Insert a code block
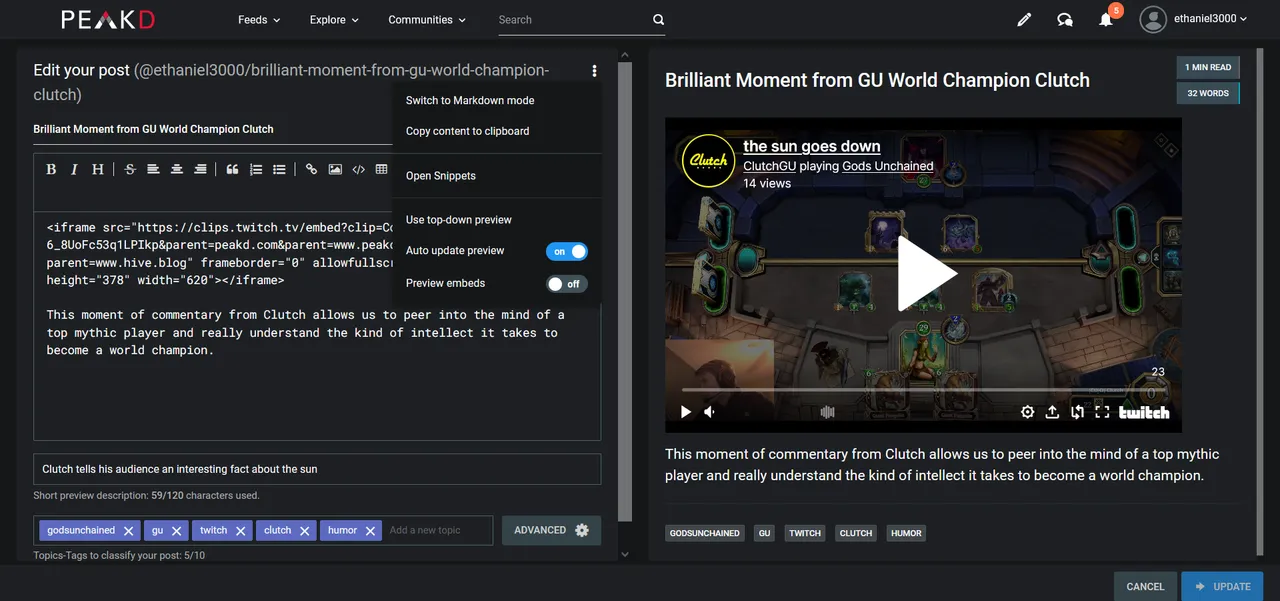 pyautogui.click(x=358, y=169)
